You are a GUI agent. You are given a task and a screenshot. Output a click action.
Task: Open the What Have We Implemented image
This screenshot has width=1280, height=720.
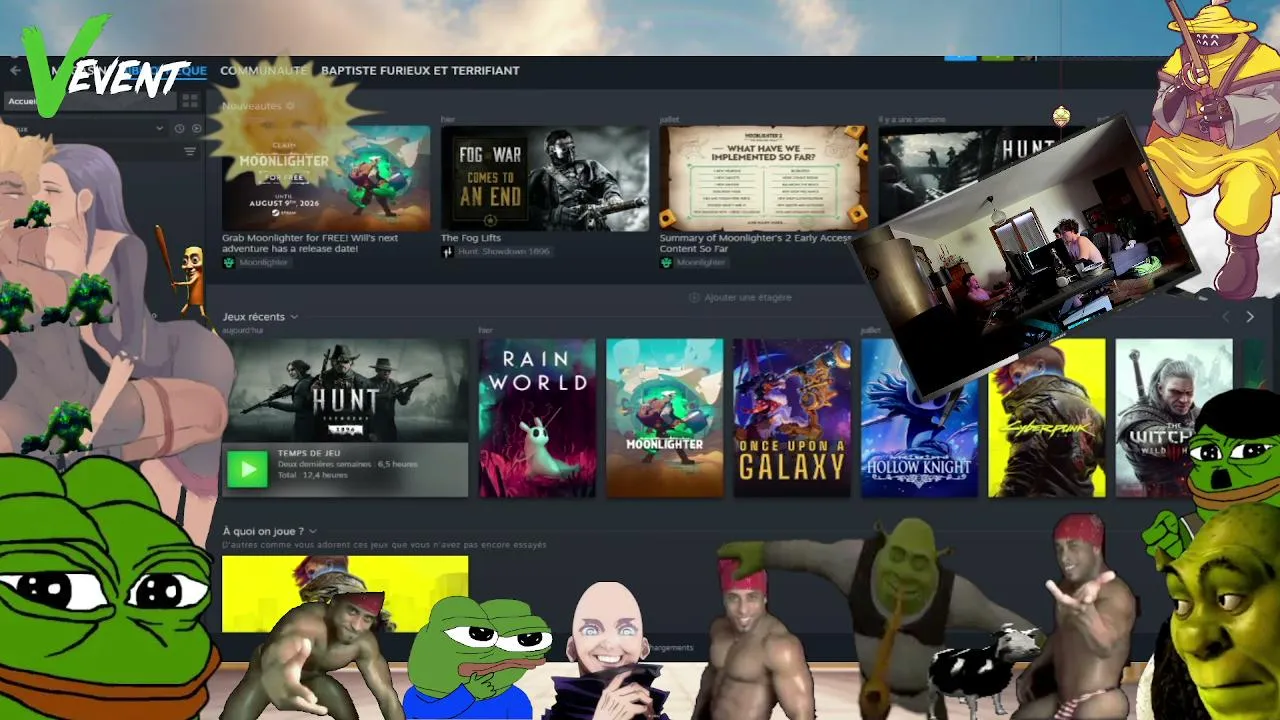[763, 178]
